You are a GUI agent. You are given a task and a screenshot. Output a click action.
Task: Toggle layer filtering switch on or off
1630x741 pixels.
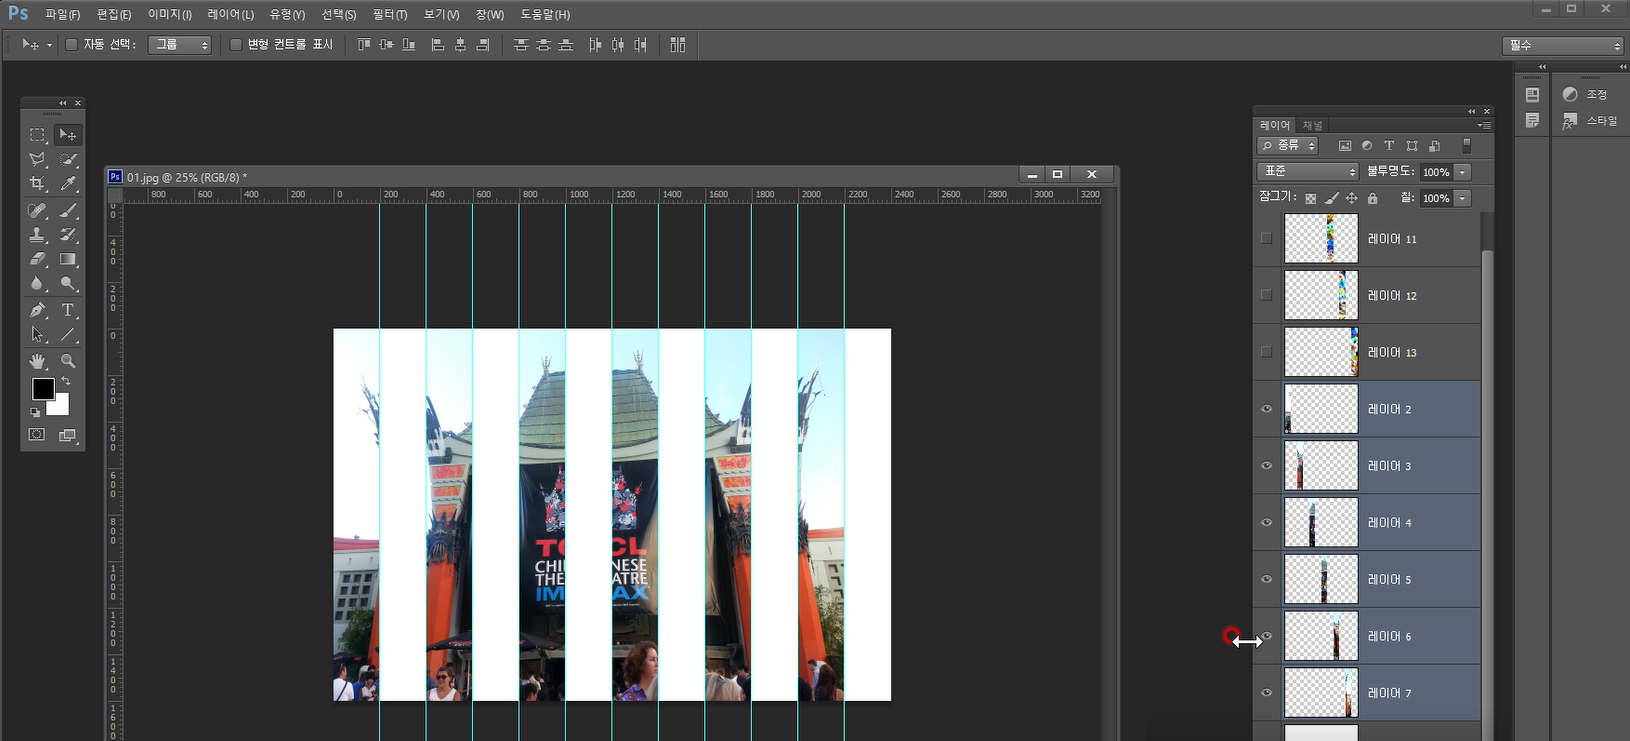[1467, 146]
